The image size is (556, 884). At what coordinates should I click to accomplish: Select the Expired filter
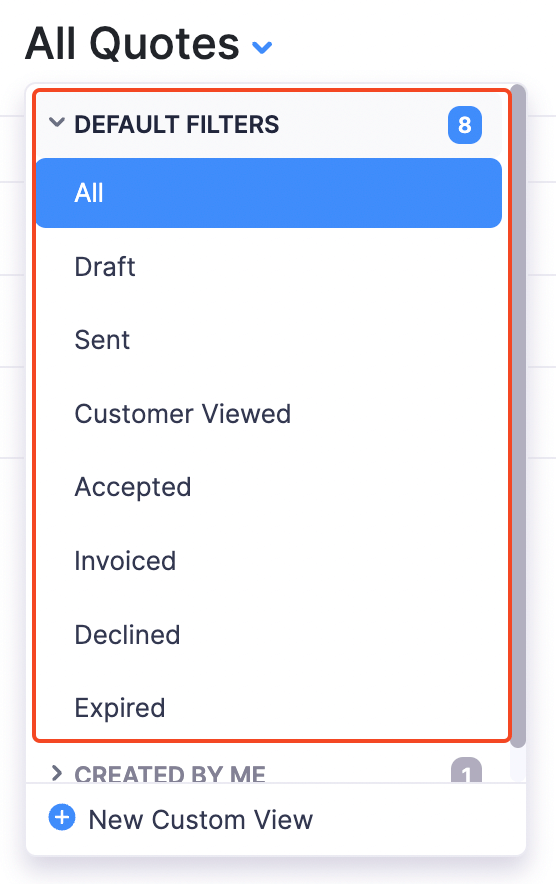[268, 708]
